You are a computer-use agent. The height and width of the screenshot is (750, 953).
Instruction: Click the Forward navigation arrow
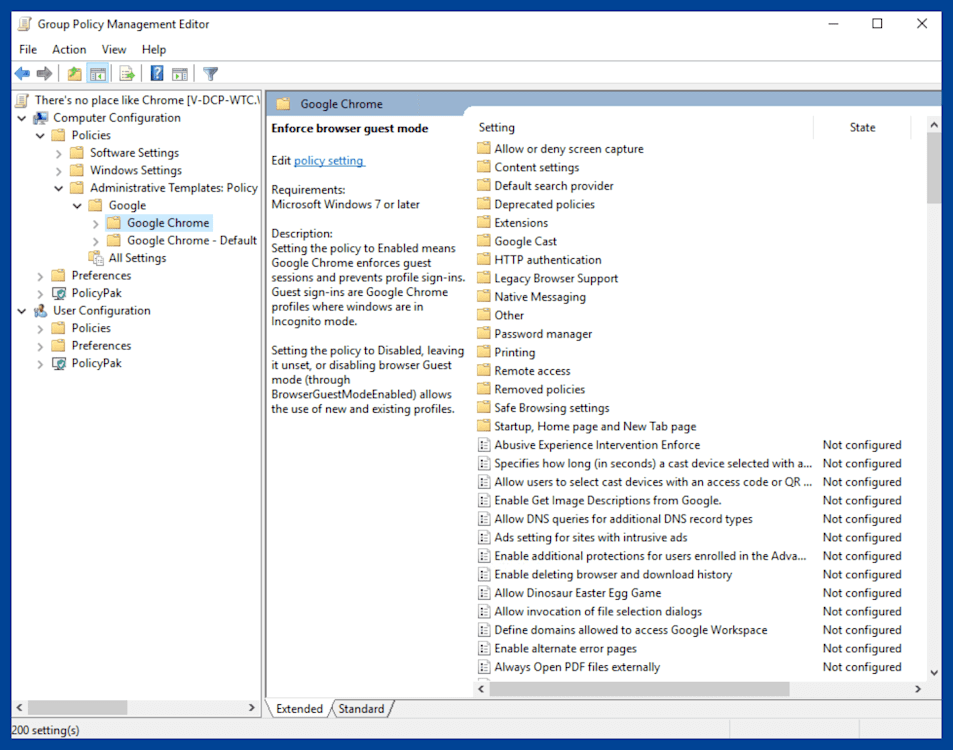click(x=44, y=72)
